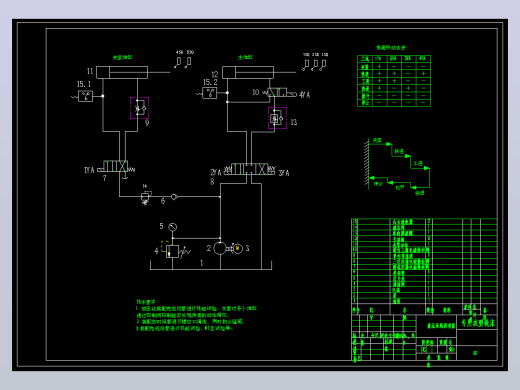Click the '1YA' solenoid label
Viewport: 520px width, 390px height.
[x=89, y=170]
